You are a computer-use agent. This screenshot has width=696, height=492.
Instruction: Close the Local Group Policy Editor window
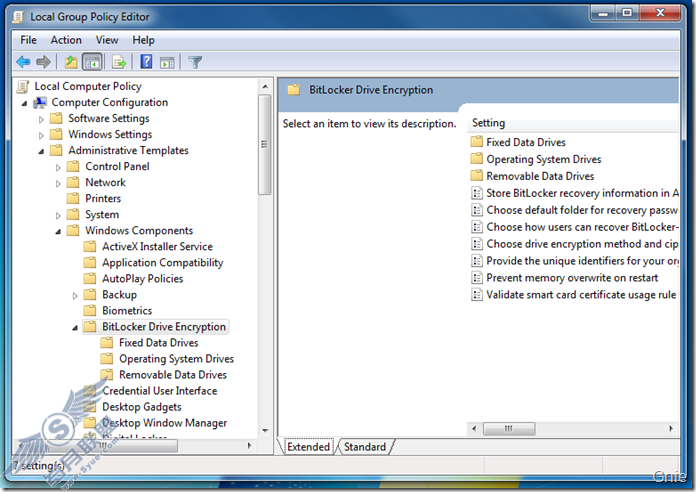click(660, 13)
